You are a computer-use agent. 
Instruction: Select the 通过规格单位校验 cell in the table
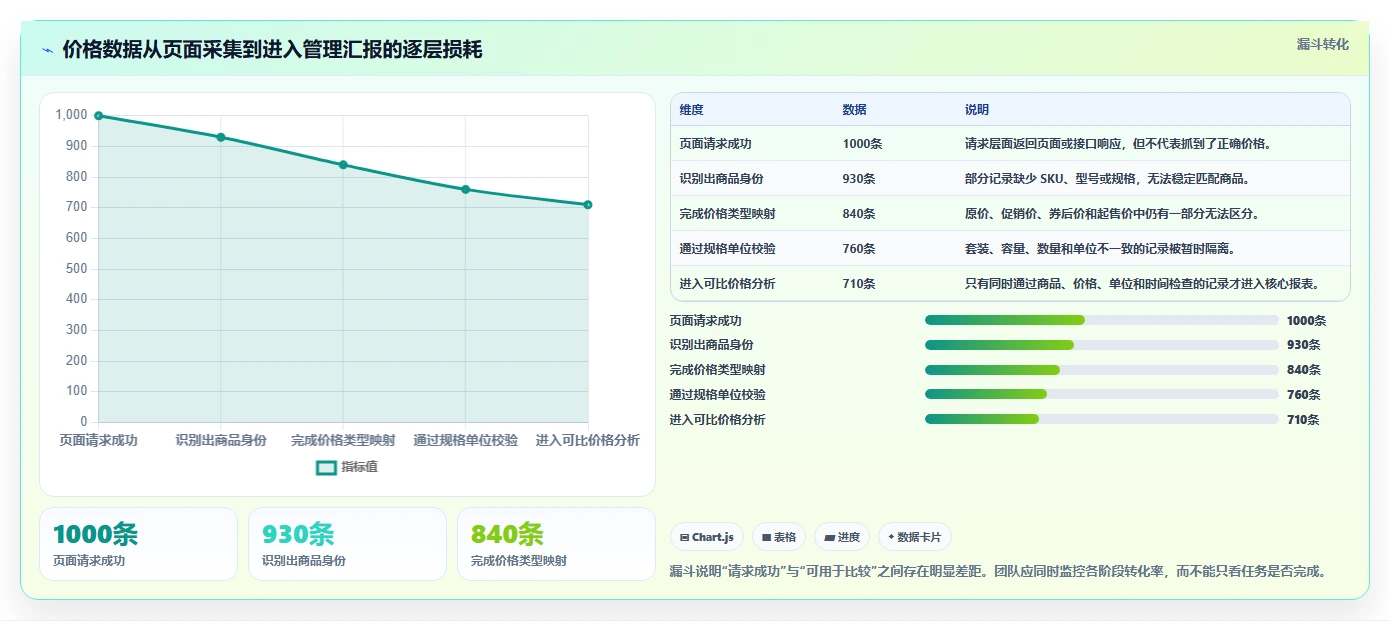coord(728,249)
